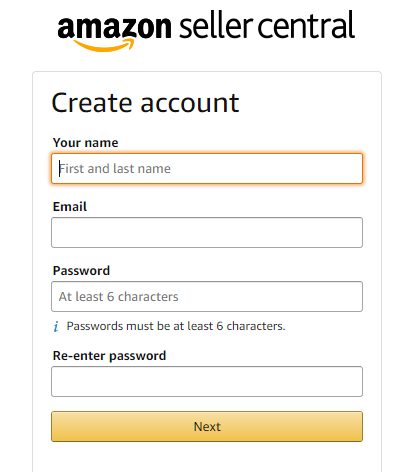Submit the form with the Next button
The image size is (414, 472).
coord(207,427)
